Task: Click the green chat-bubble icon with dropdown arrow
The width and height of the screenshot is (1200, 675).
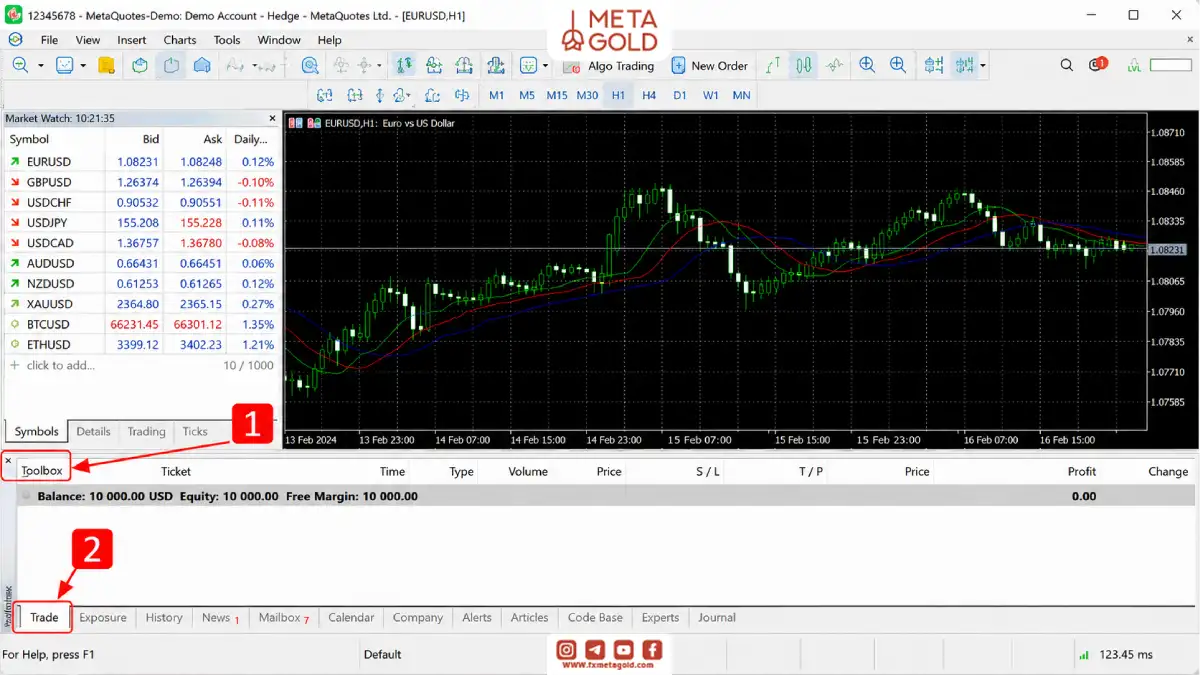Action: click(528, 65)
